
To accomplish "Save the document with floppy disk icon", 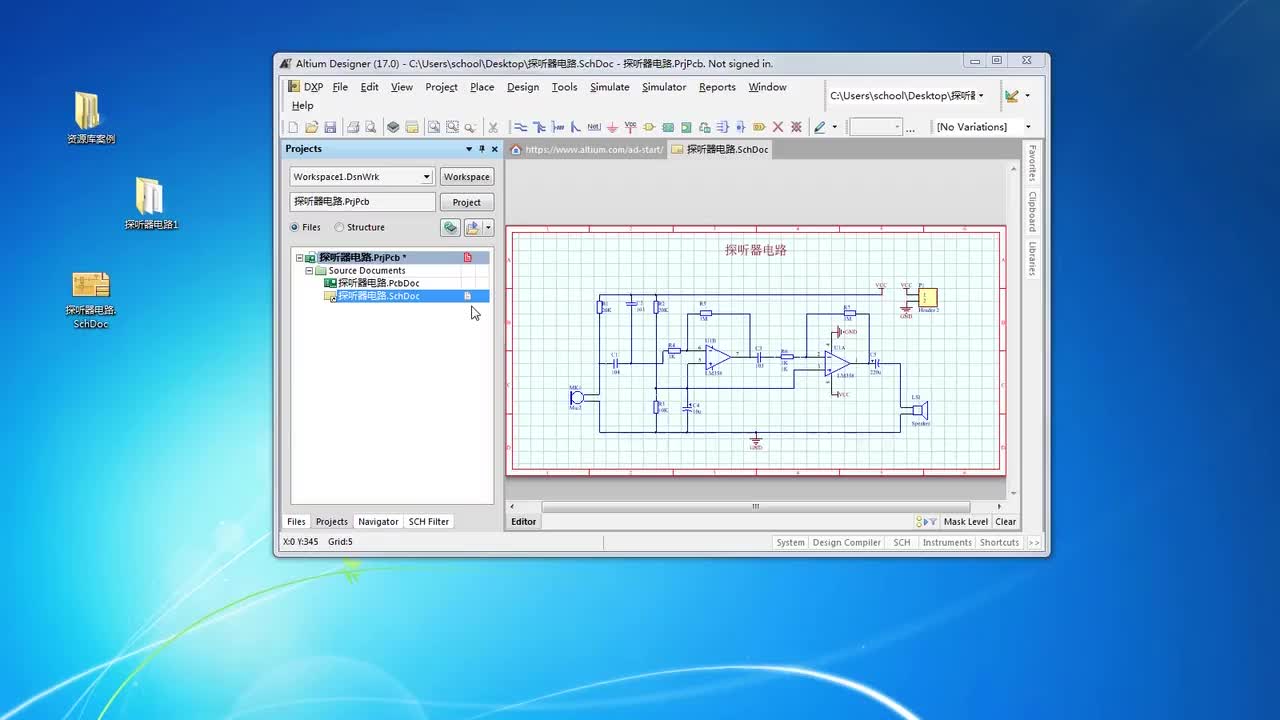I will pos(330,127).
